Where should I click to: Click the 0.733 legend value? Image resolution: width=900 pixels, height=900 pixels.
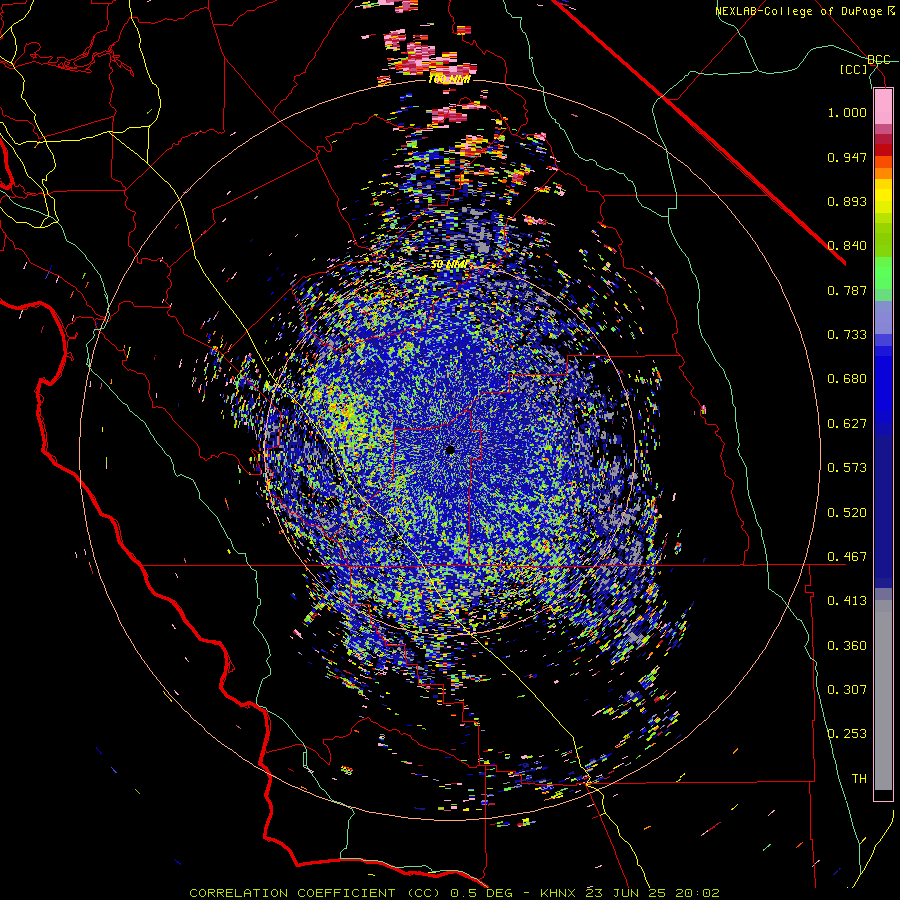point(847,335)
